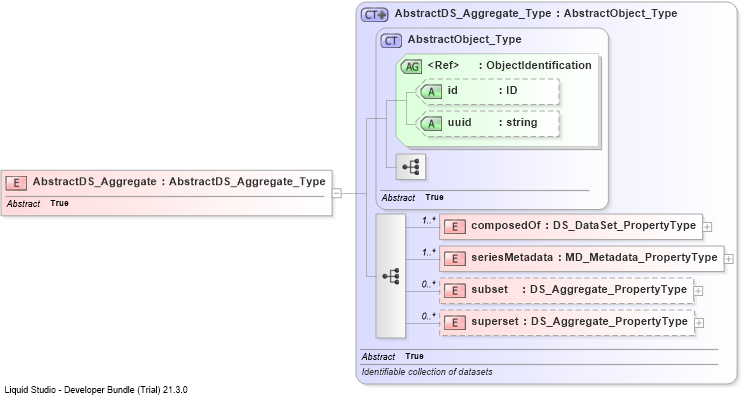The width and height of the screenshot is (742, 395).
Task: Click the AG icon of ObjectIdentification reference
Action: 411,66
